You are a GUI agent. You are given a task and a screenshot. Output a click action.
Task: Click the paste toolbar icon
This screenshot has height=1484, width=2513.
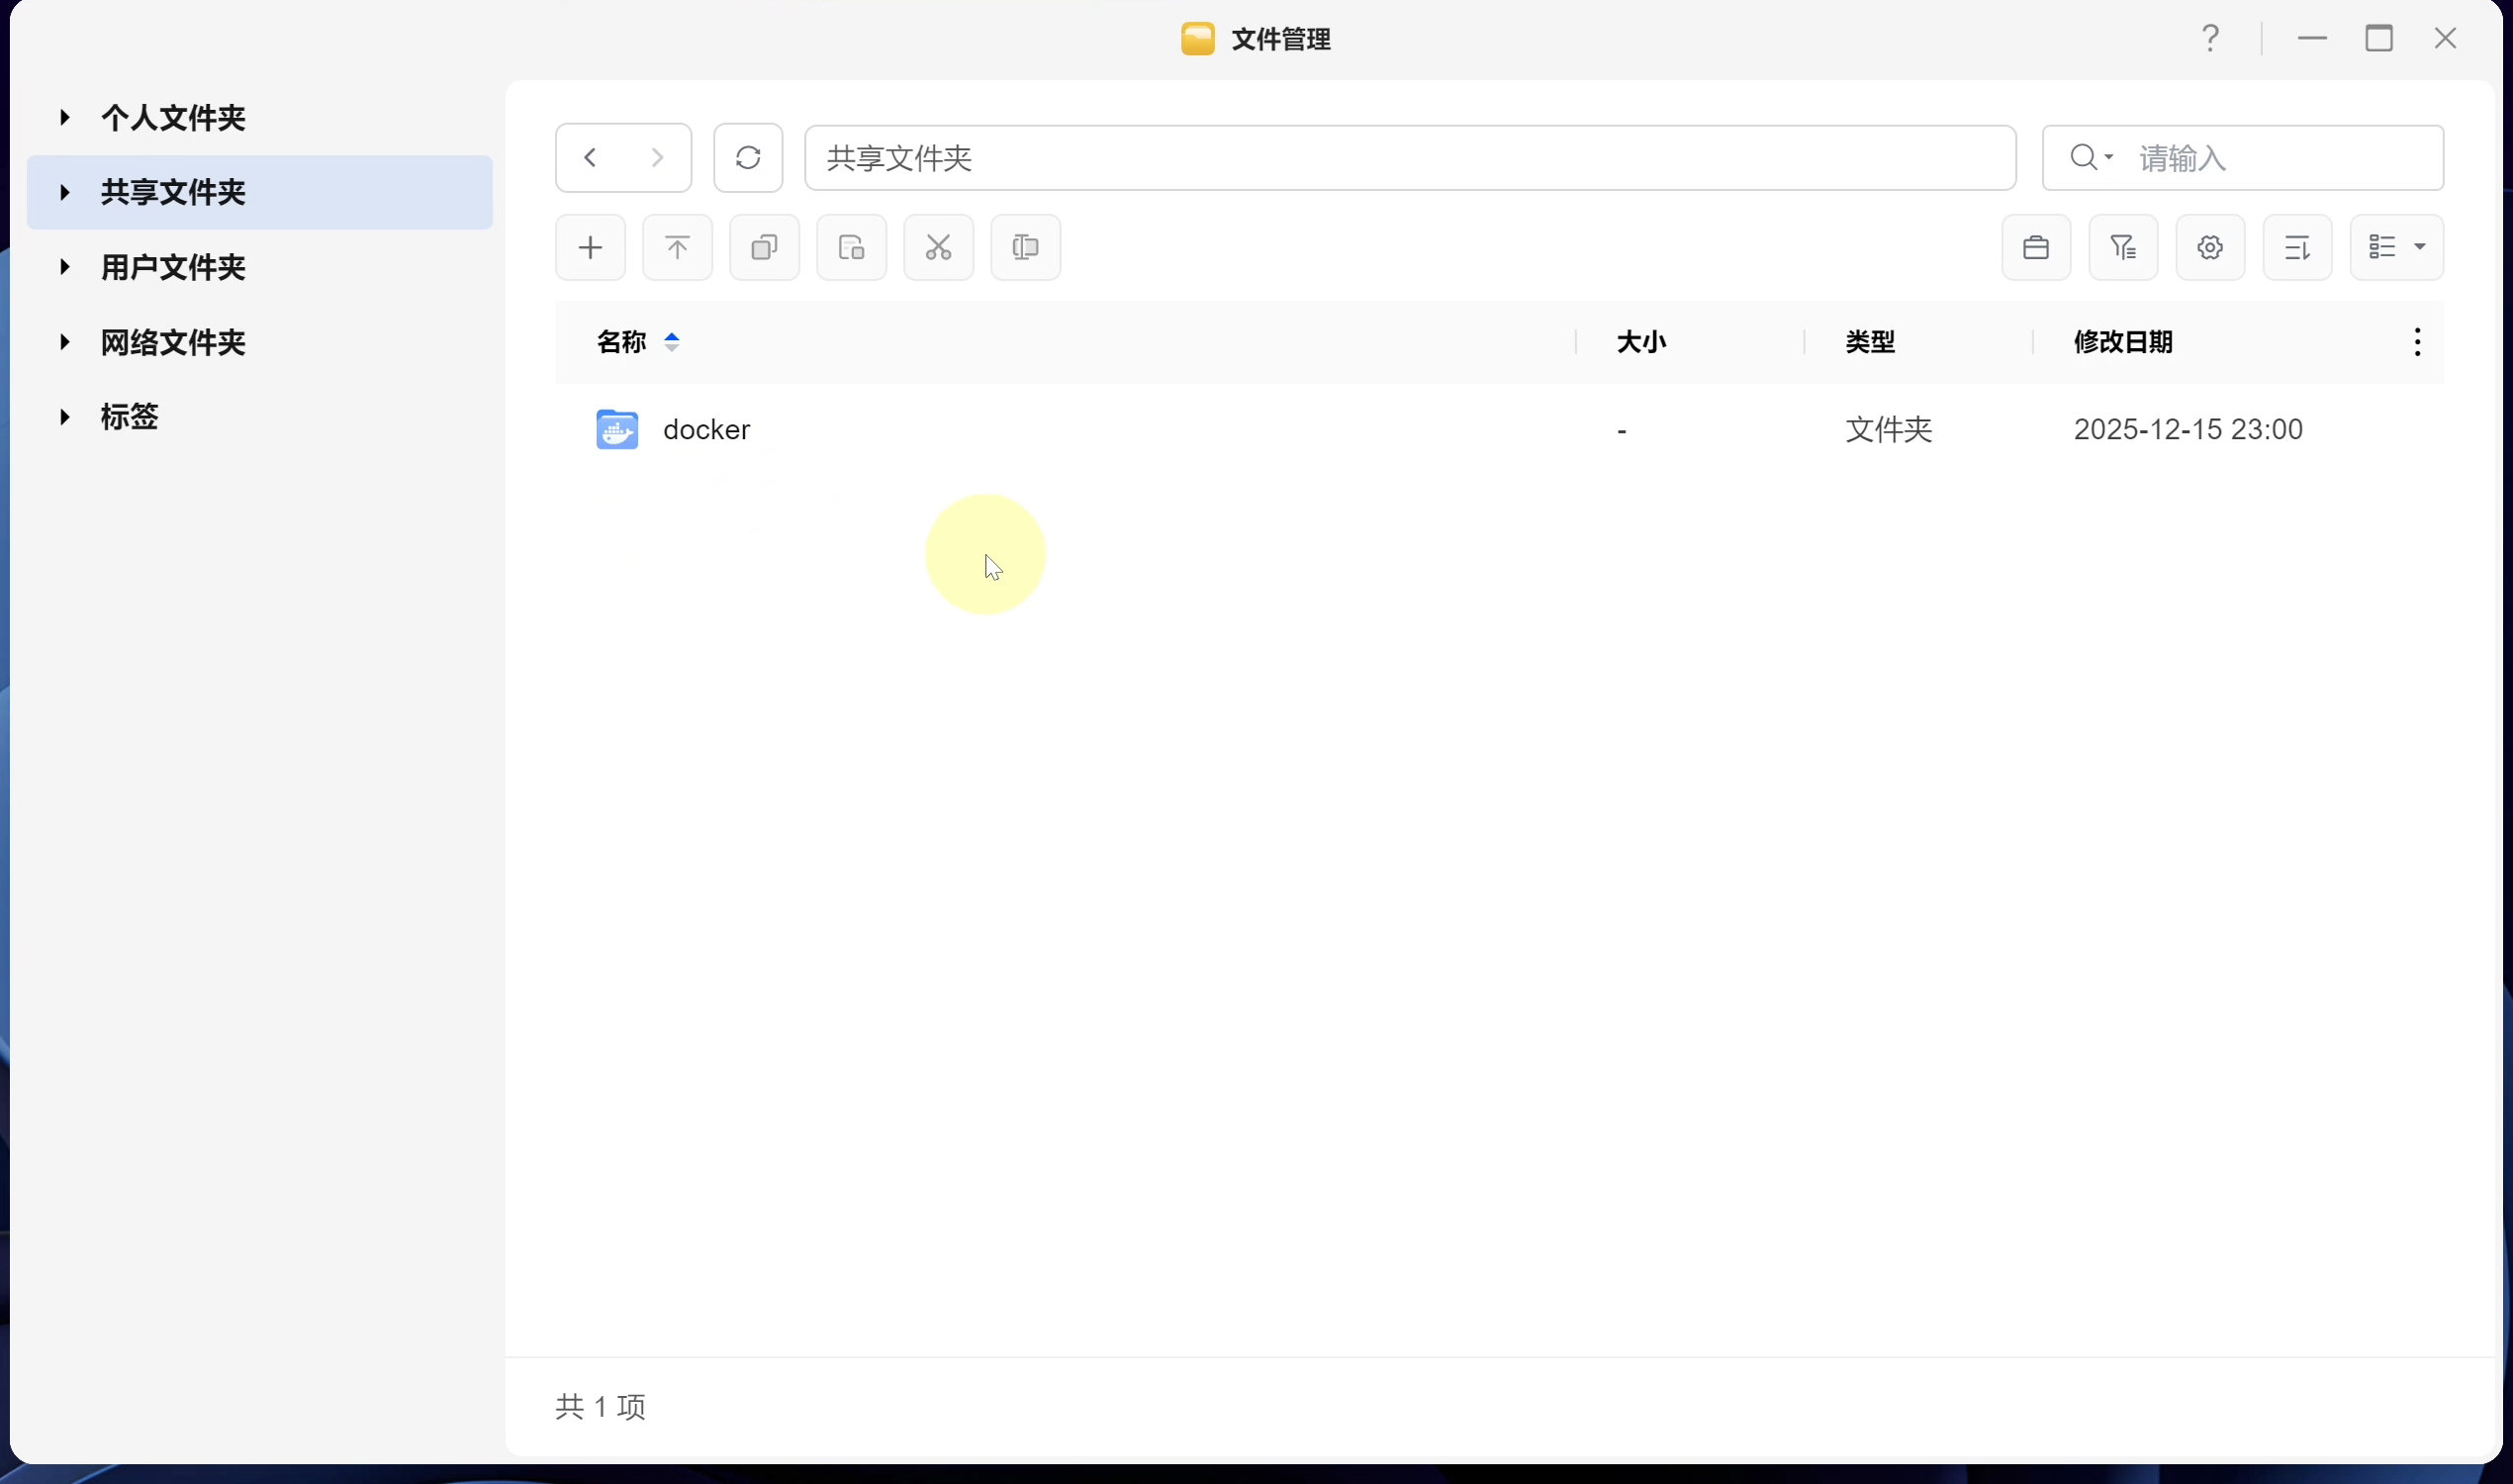[x=851, y=247]
